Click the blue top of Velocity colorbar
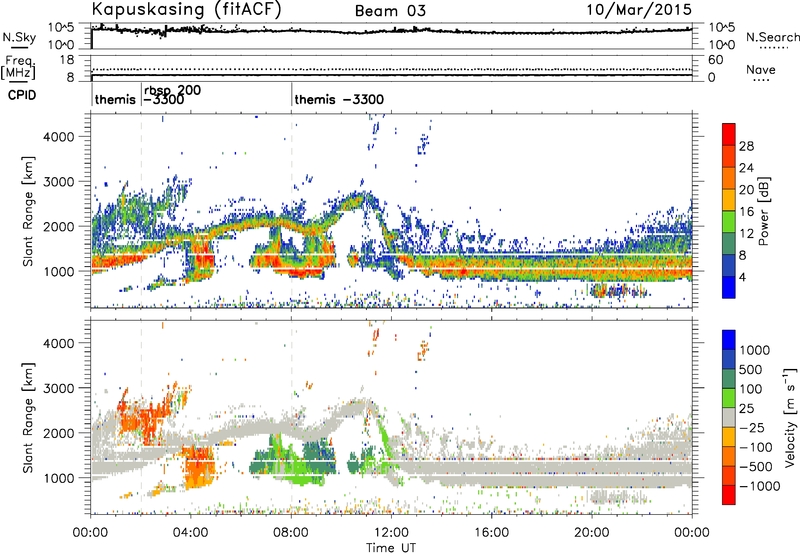The height and width of the screenshot is (554, 800). coord(729,340)
